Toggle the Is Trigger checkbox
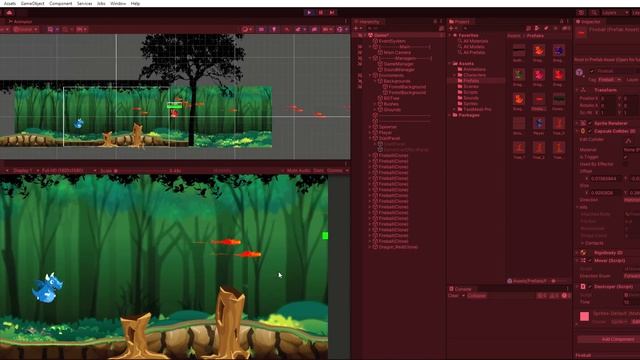 pyautogui.click(x=626, y=157)
